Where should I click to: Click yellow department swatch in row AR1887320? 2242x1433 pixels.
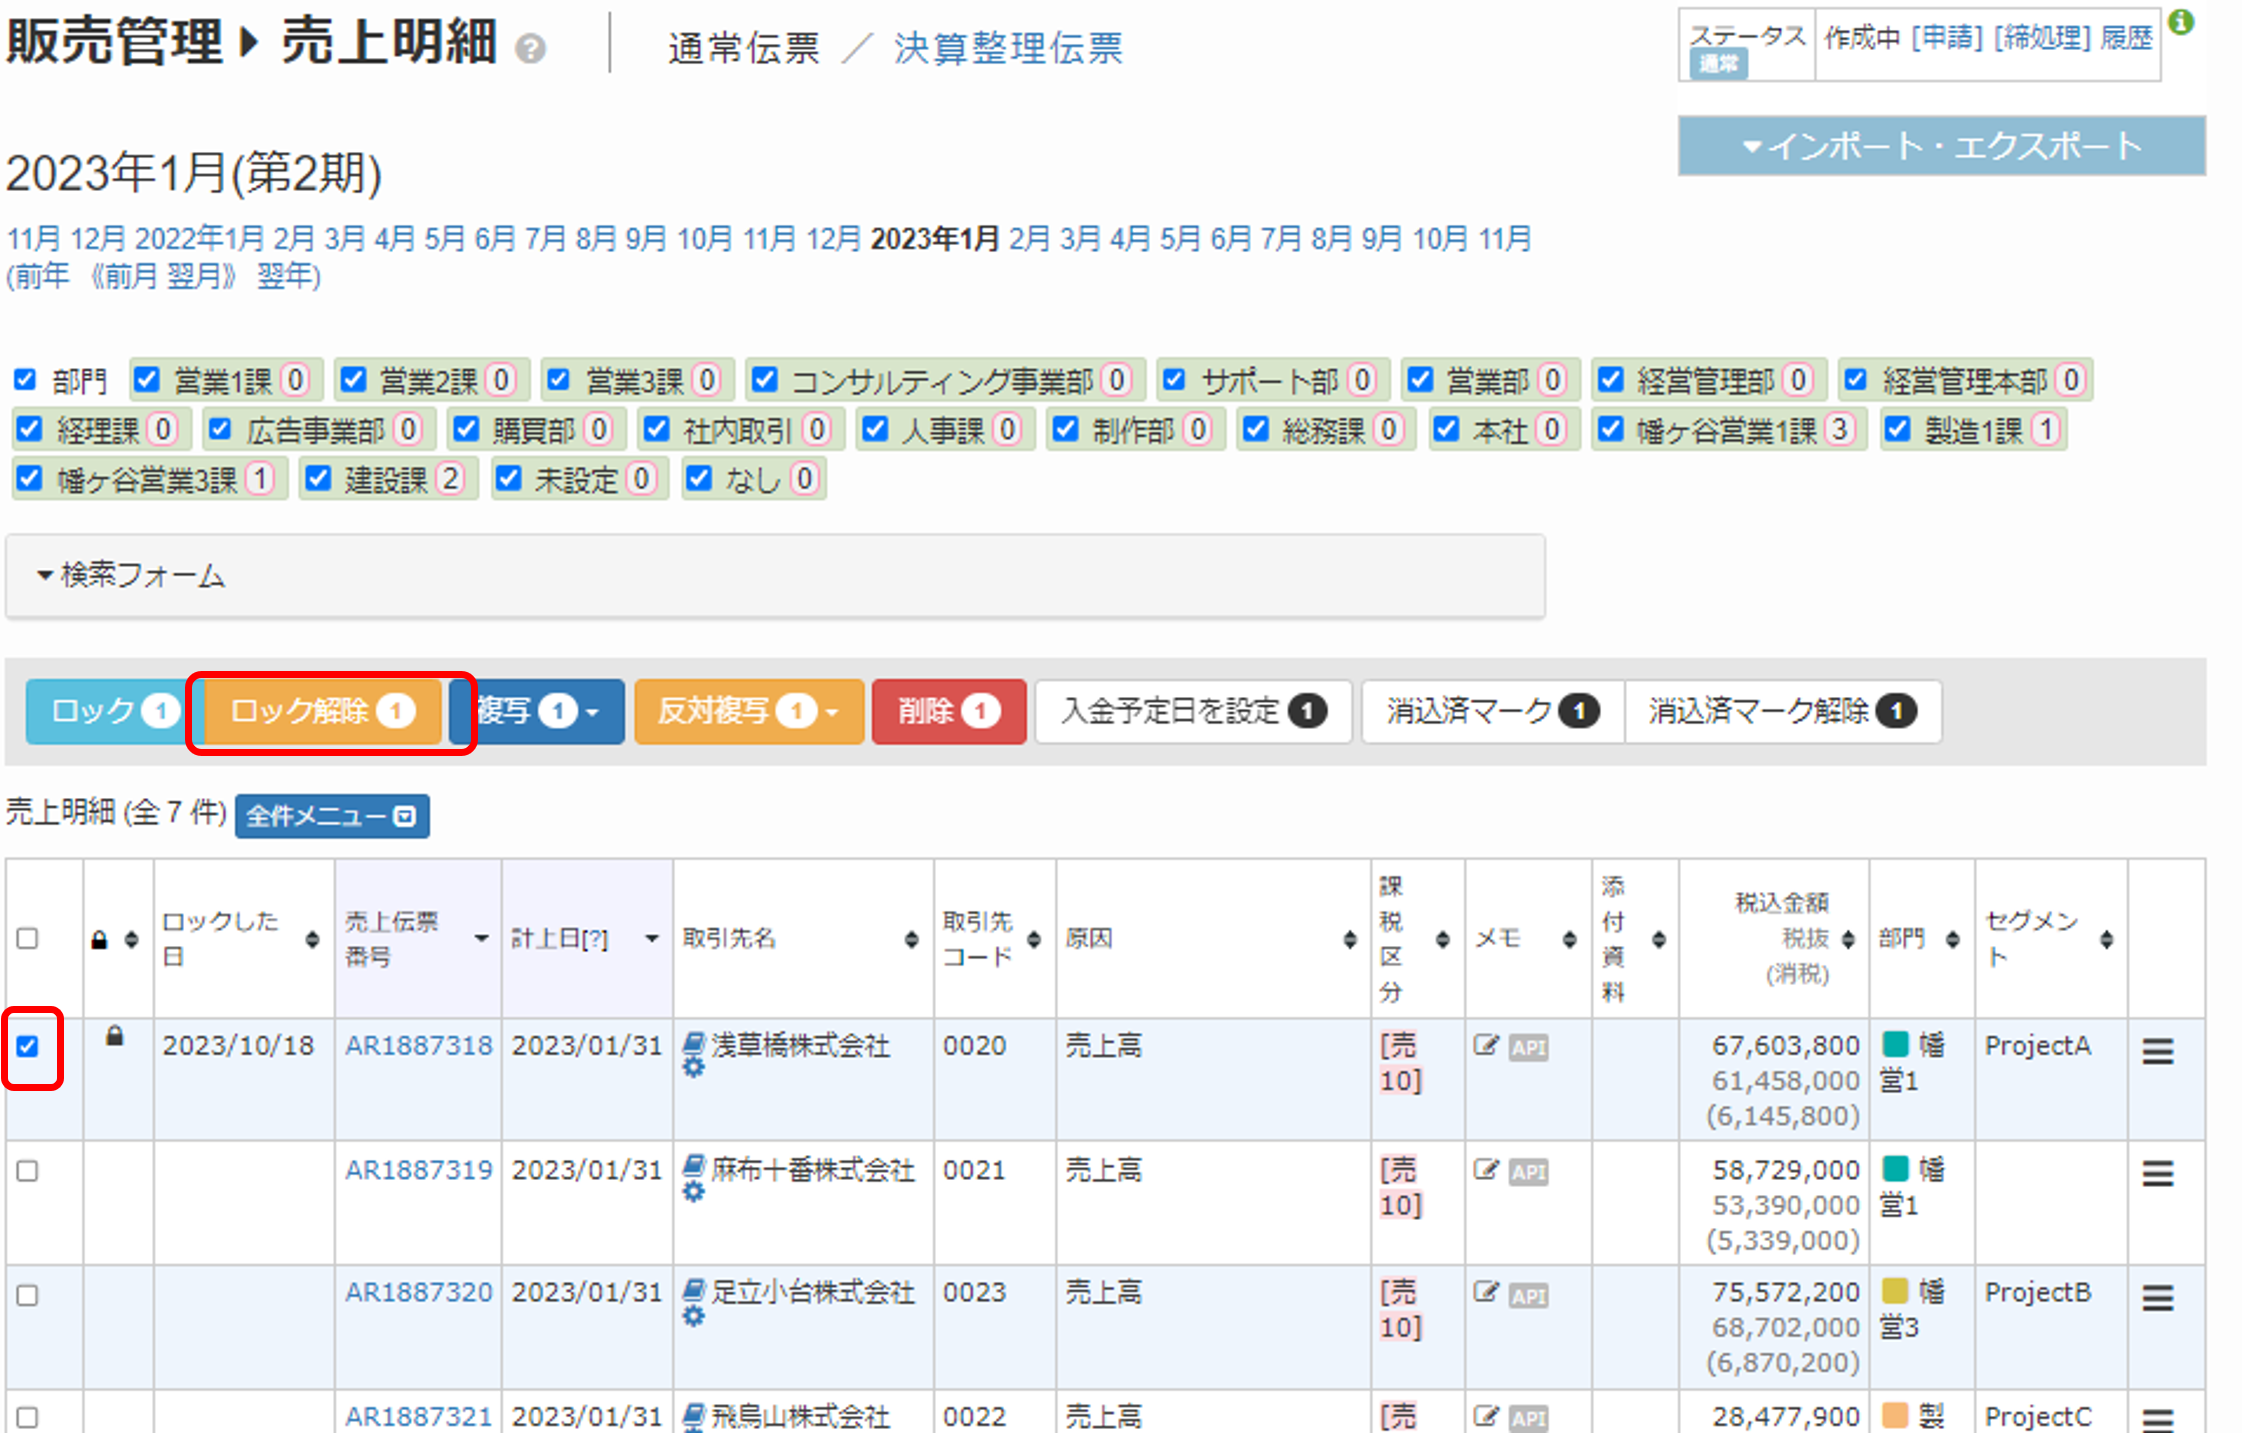tap(1895, 1291)
